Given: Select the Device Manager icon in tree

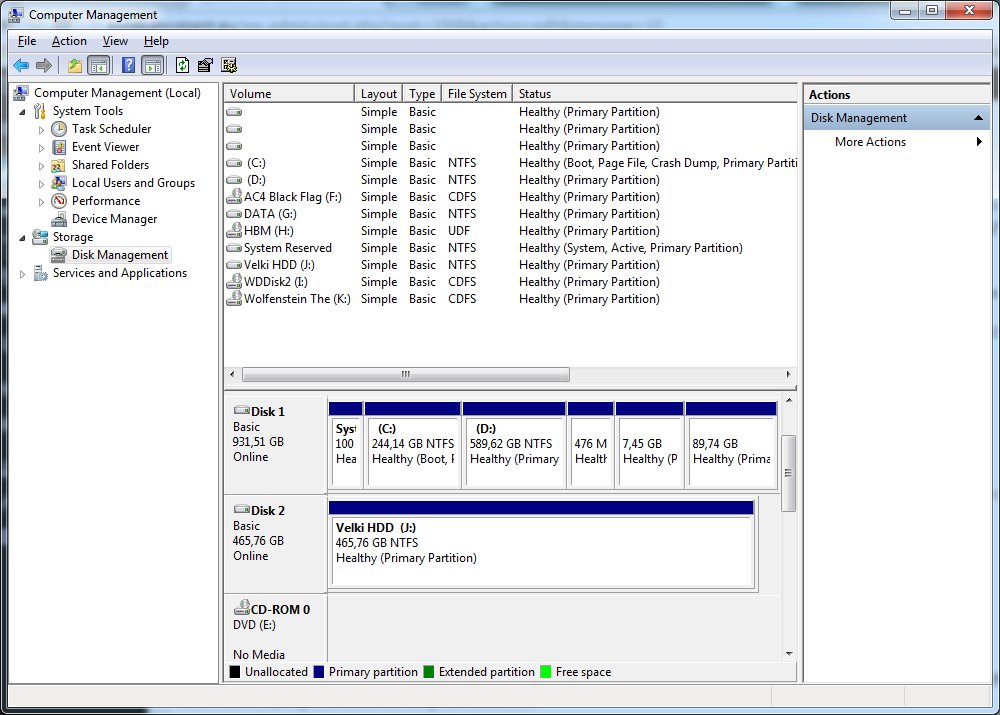Looking at the screenshot, I should 58,219.
